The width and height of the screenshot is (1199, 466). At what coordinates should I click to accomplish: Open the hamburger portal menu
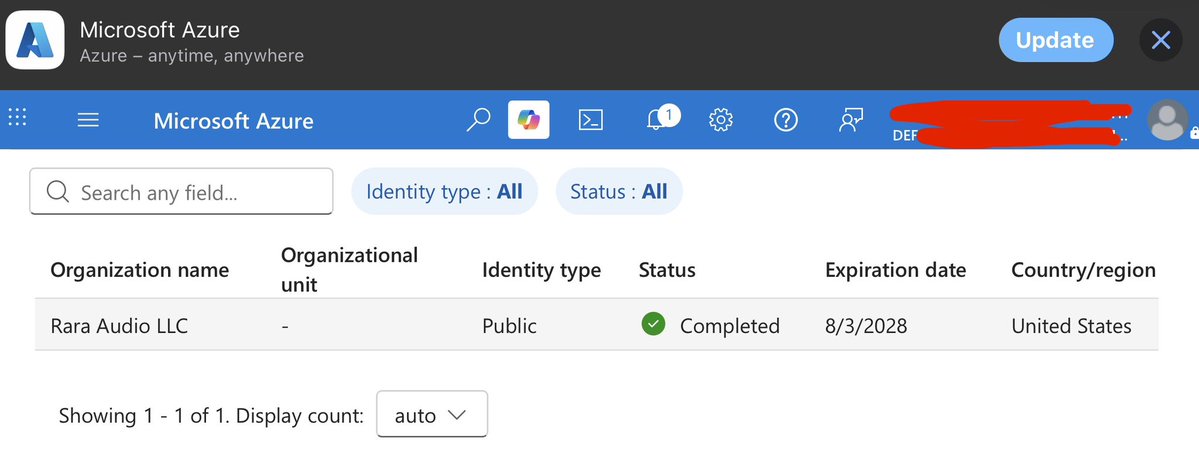click(88, 120)
